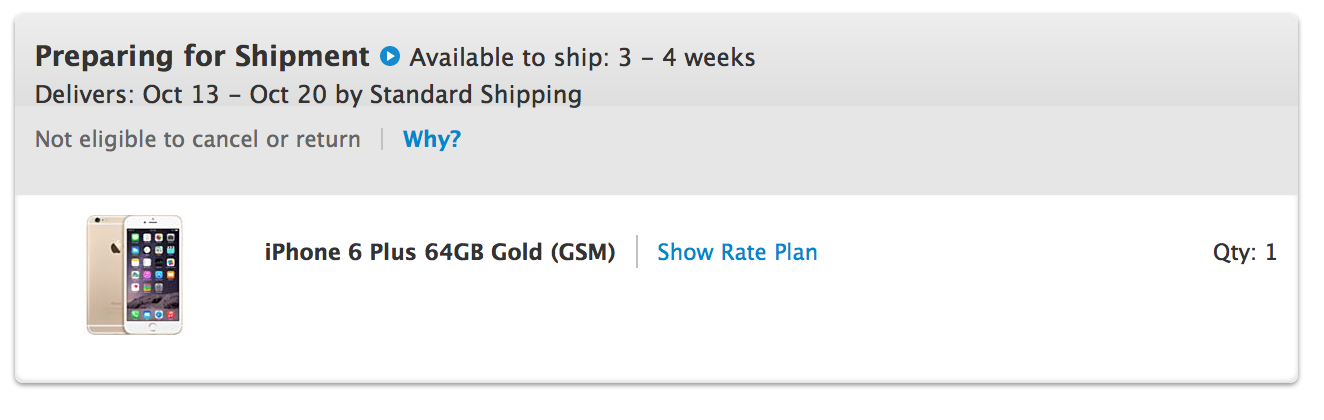Screen dimensions: 1324x420
Task: Click the divider before Show Rate Plan
Action: click(x=637, y=252)
